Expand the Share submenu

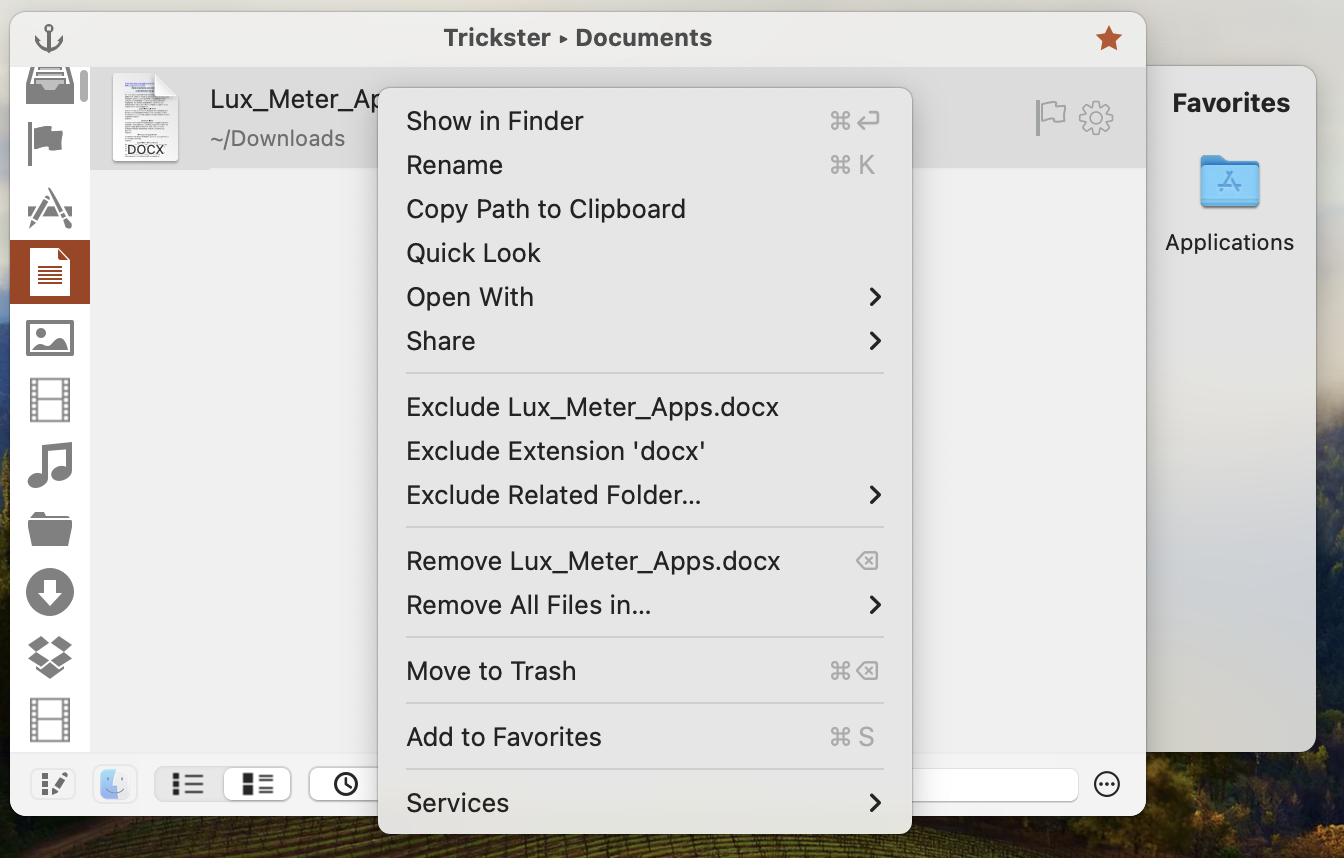pyautogui.click(x=645, y=341)
